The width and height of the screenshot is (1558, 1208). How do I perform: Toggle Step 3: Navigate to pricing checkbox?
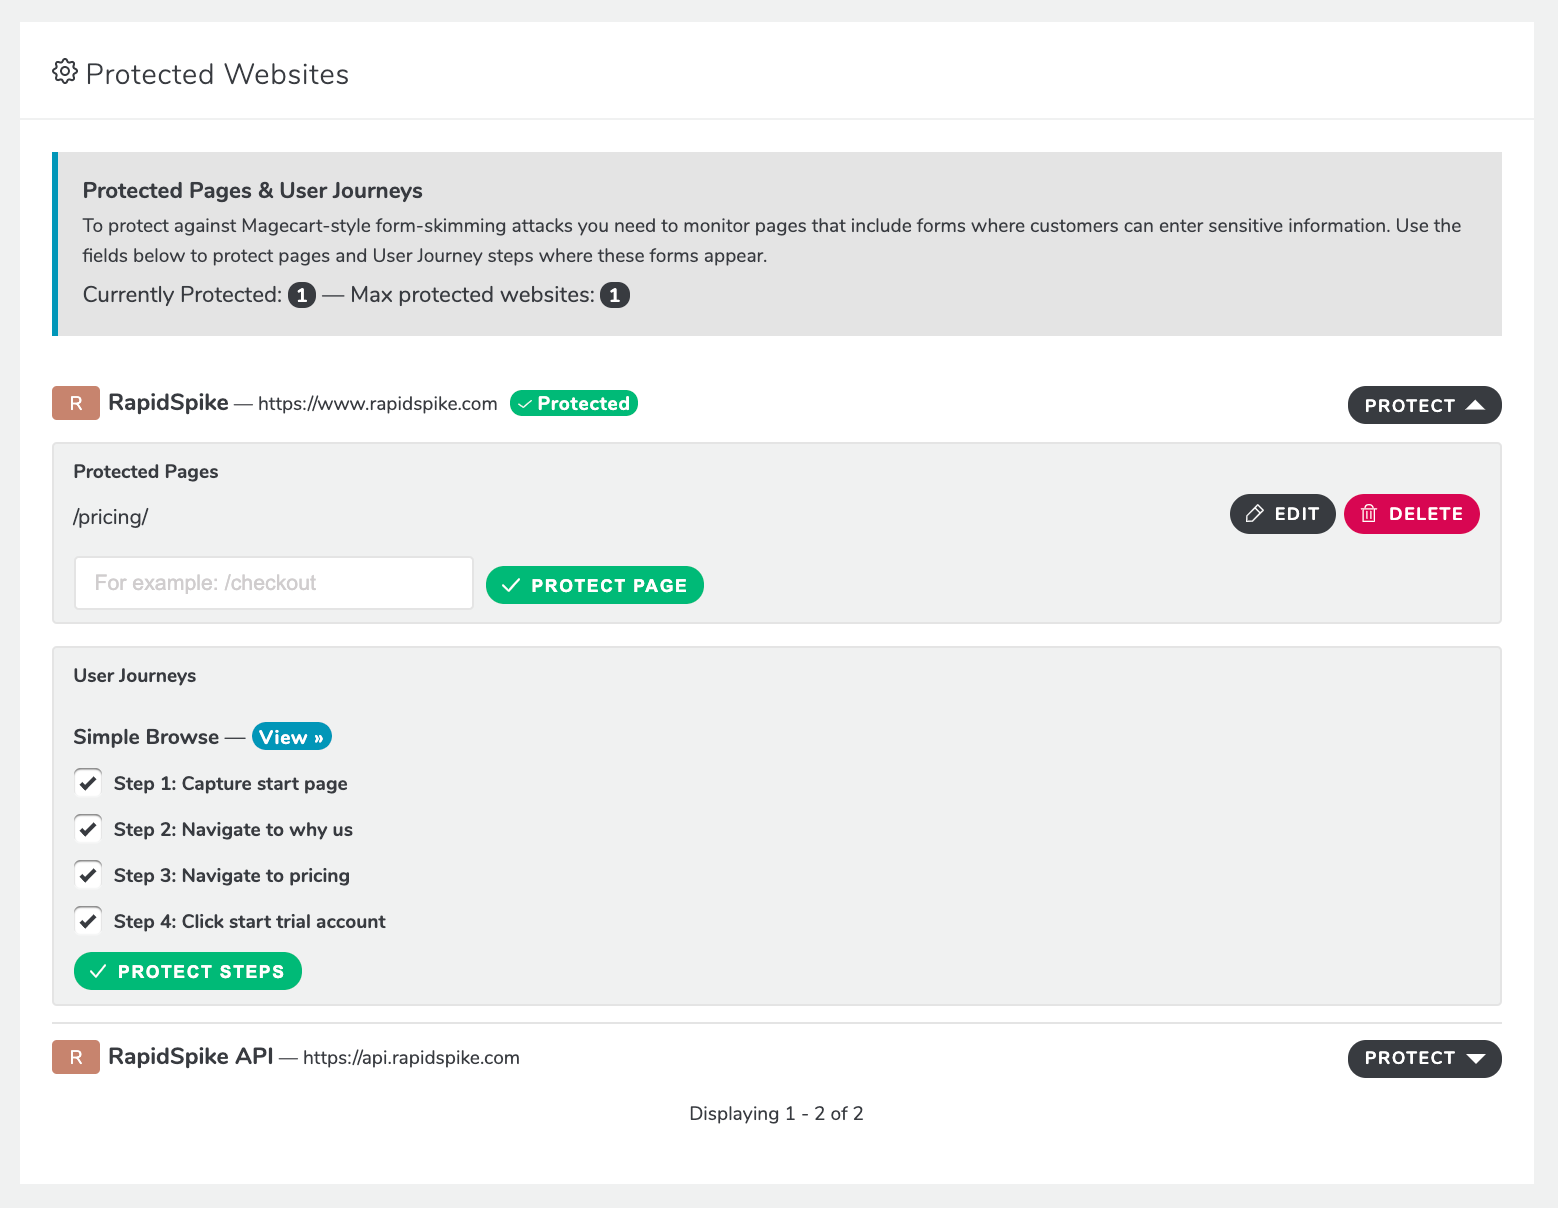[x=88, y=874]
